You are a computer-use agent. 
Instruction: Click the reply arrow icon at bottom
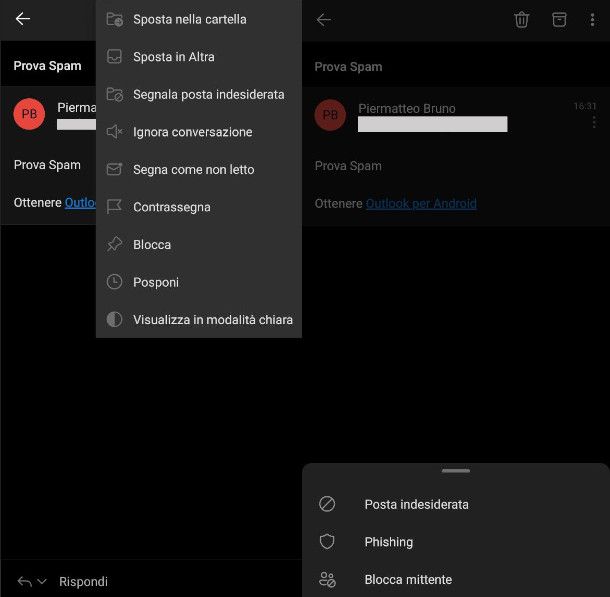point(24,581)
